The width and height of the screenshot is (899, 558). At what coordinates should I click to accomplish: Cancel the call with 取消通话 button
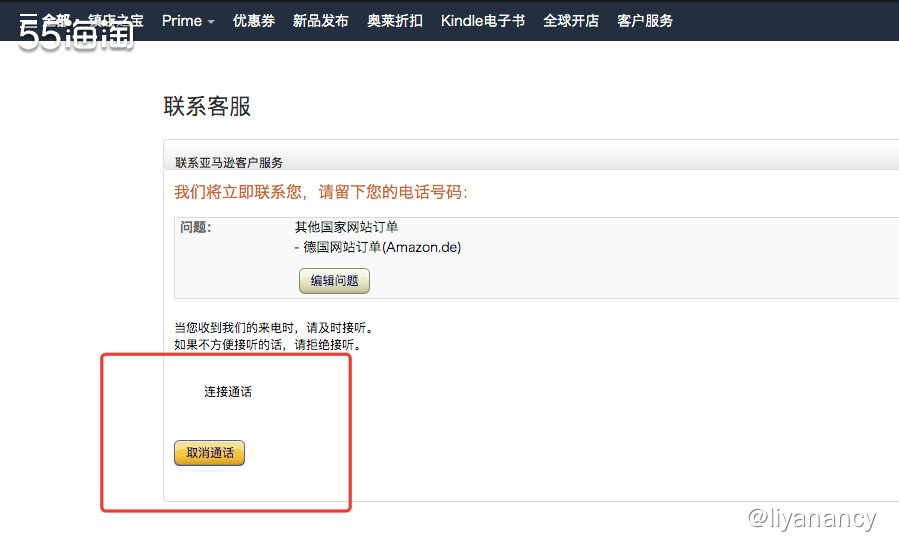click(209, 453)
